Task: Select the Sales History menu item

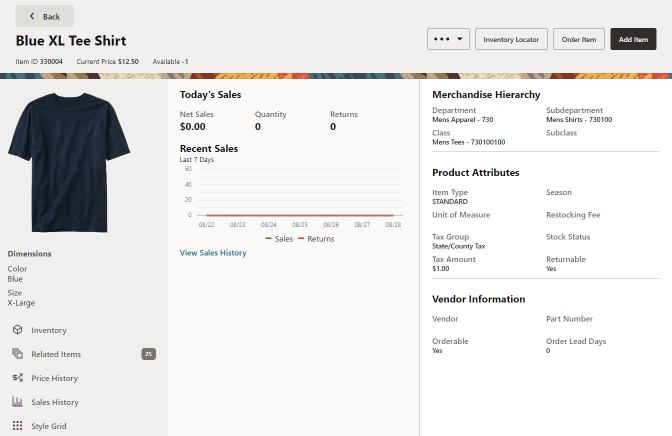Action: coord(55,402)
